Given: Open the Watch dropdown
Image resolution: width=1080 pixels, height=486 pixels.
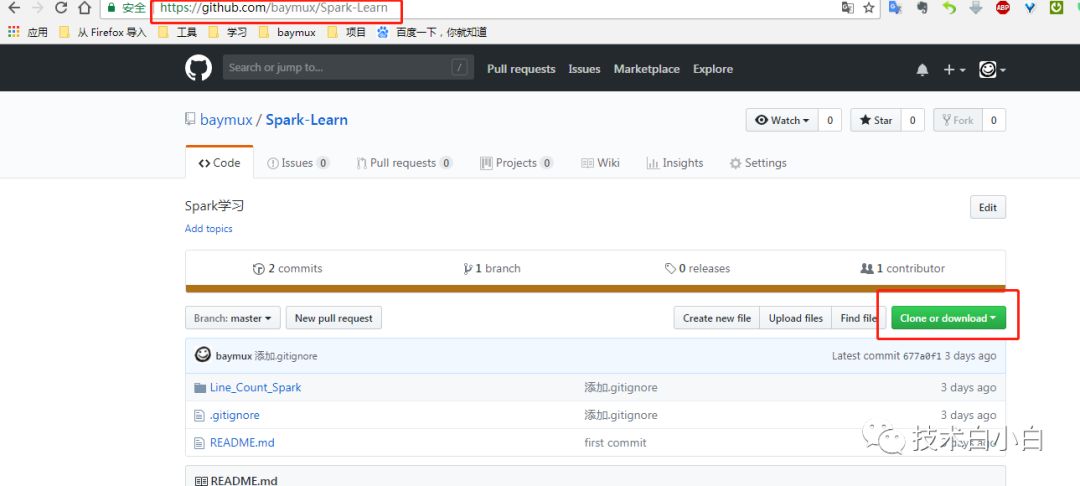Looking at the screenshot, I should tap(782, 120).
